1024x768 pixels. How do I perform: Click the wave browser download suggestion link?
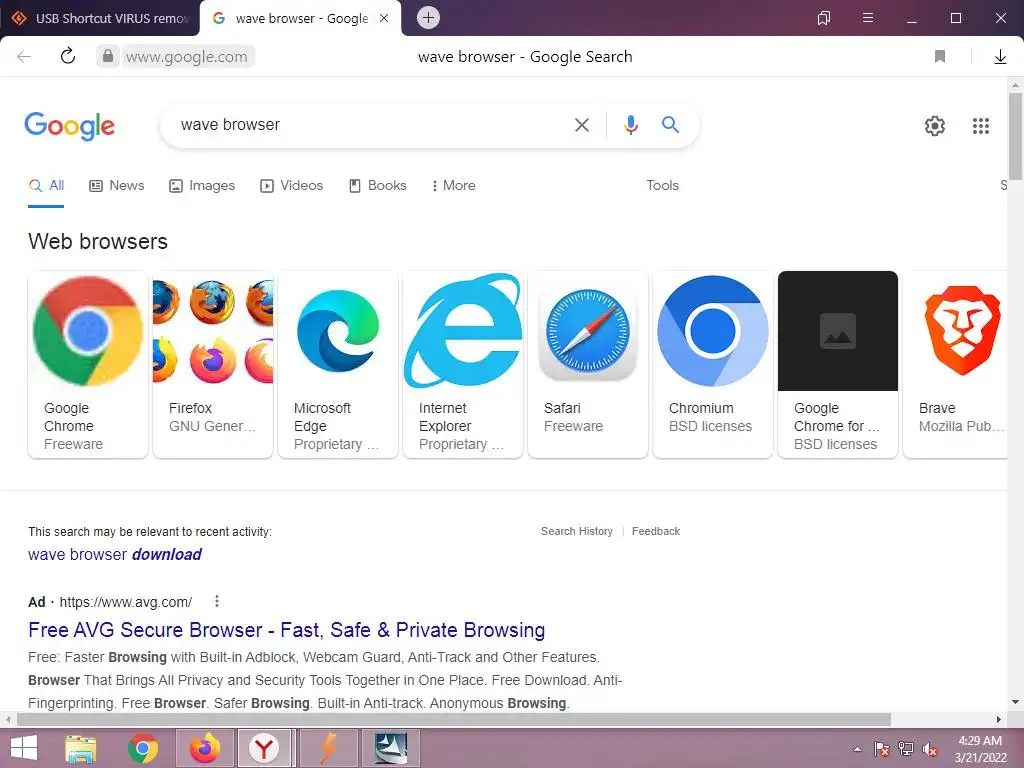coord(115,554)
